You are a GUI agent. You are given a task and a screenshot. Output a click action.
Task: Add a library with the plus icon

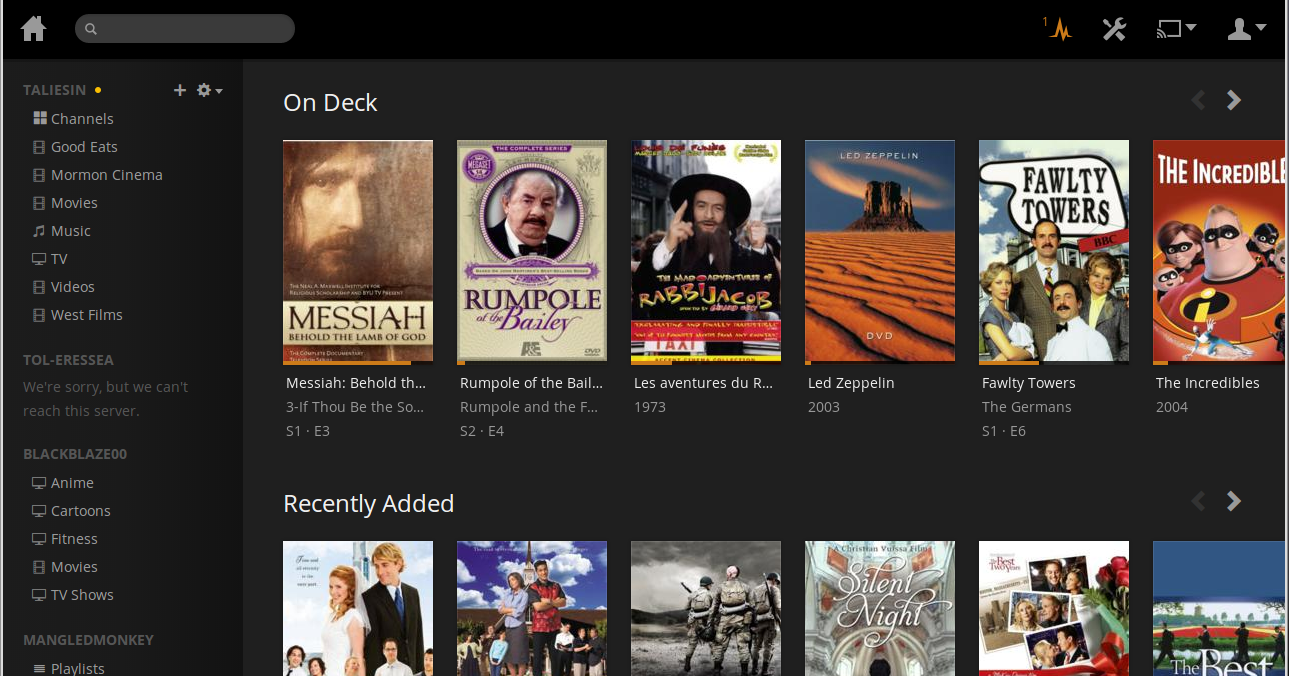(180, 90)
